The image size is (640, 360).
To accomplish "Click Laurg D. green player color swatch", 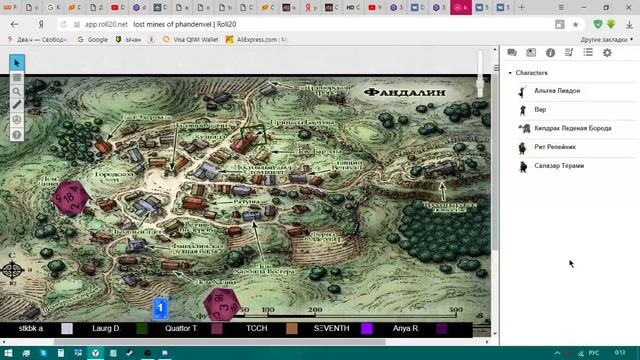I will tap(142, 329).
